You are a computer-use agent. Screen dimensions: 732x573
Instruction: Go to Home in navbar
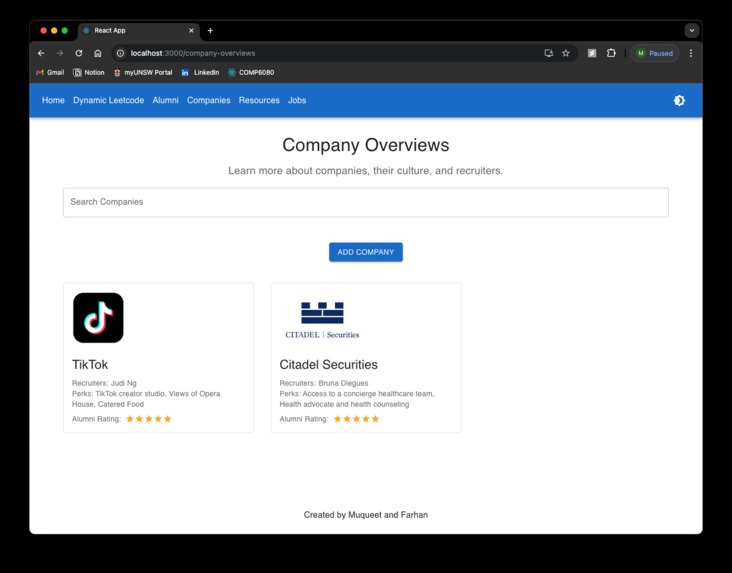[x=53, y=100]
